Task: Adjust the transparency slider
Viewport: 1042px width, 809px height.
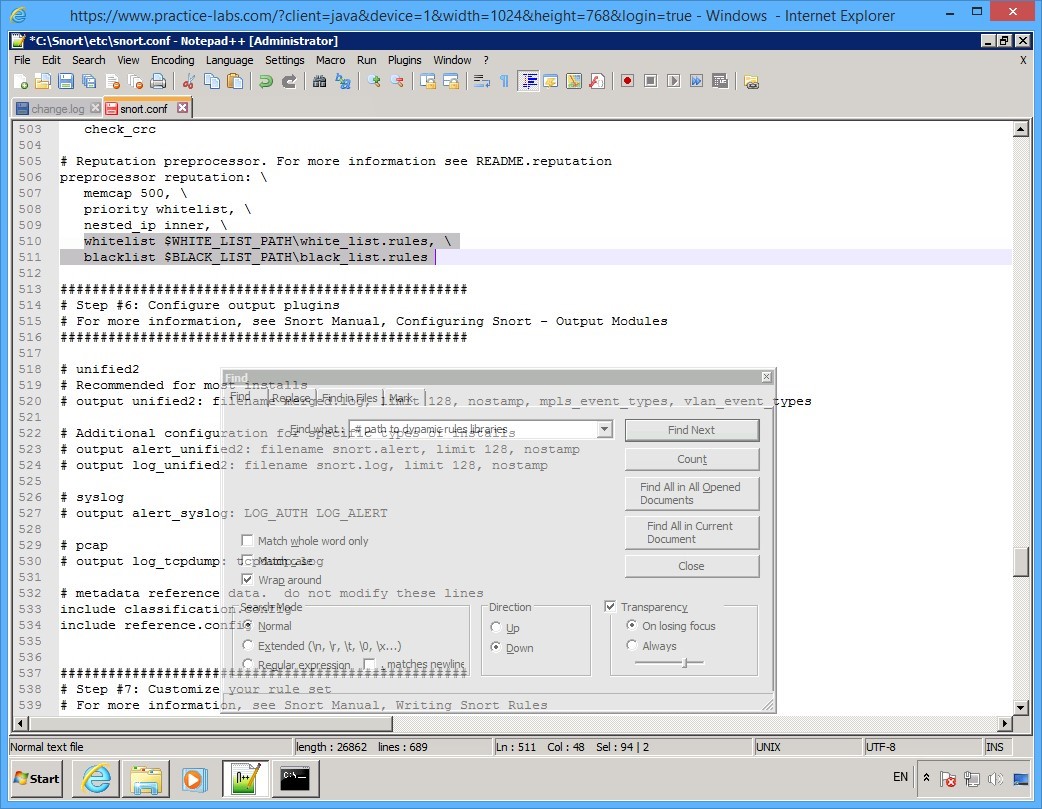Action: point(686,661)
